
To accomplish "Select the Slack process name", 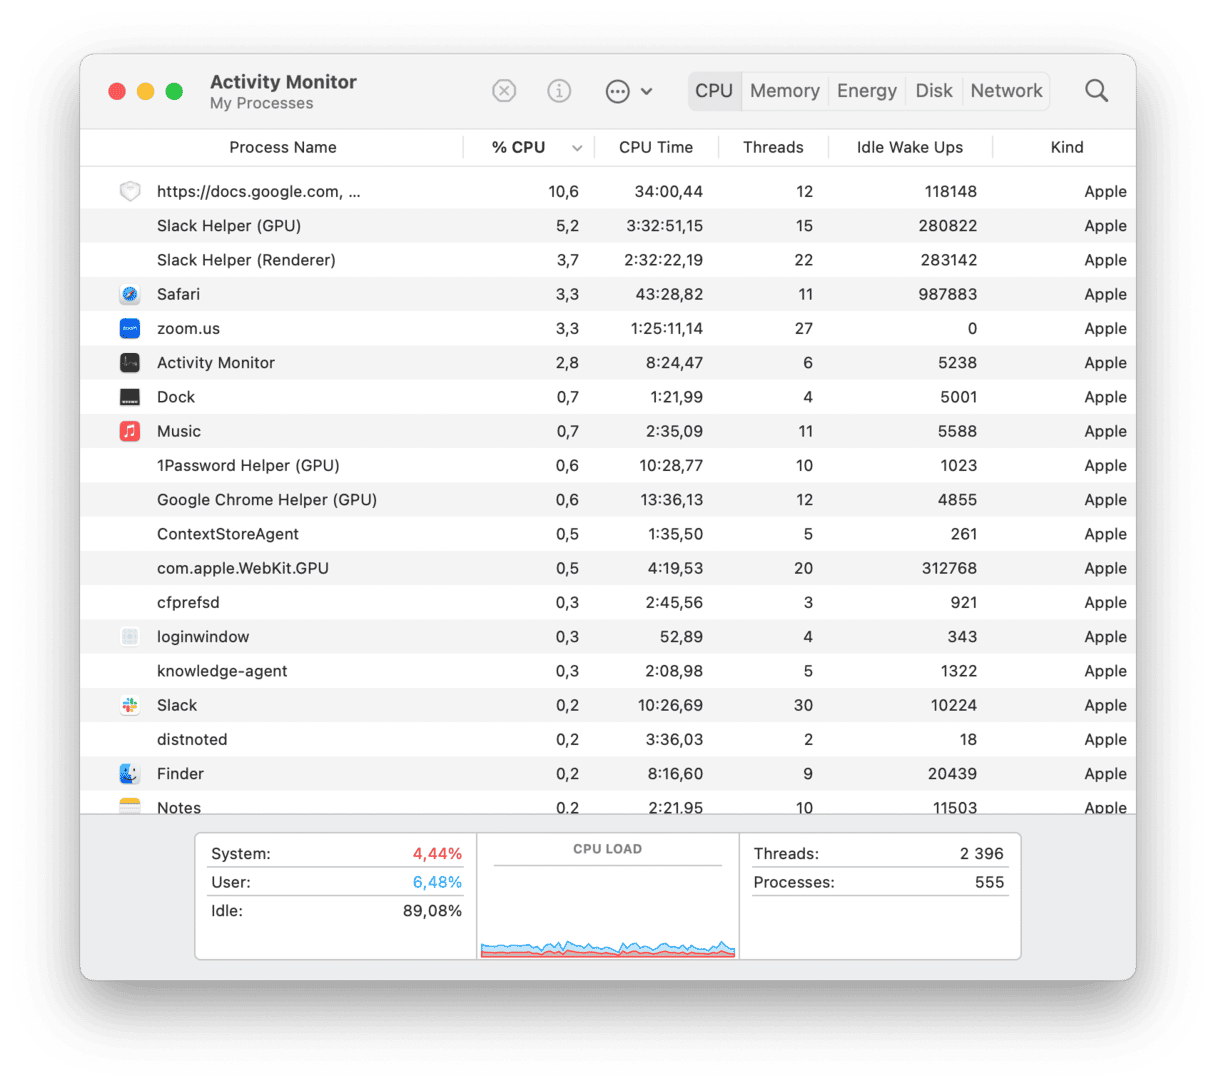I will (x=177, y=705).
